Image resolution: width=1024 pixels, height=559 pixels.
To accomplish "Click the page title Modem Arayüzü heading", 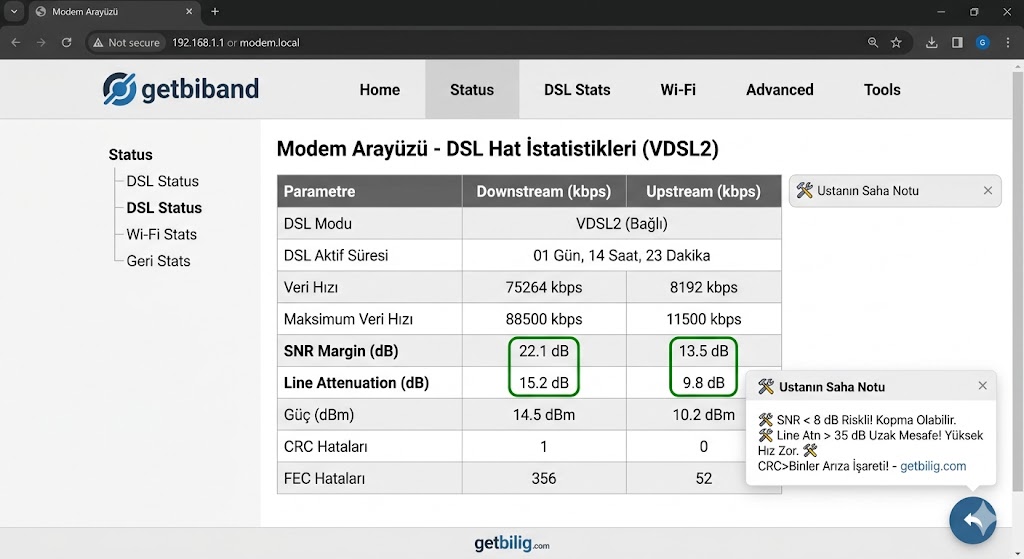I will tap(498, 149).
